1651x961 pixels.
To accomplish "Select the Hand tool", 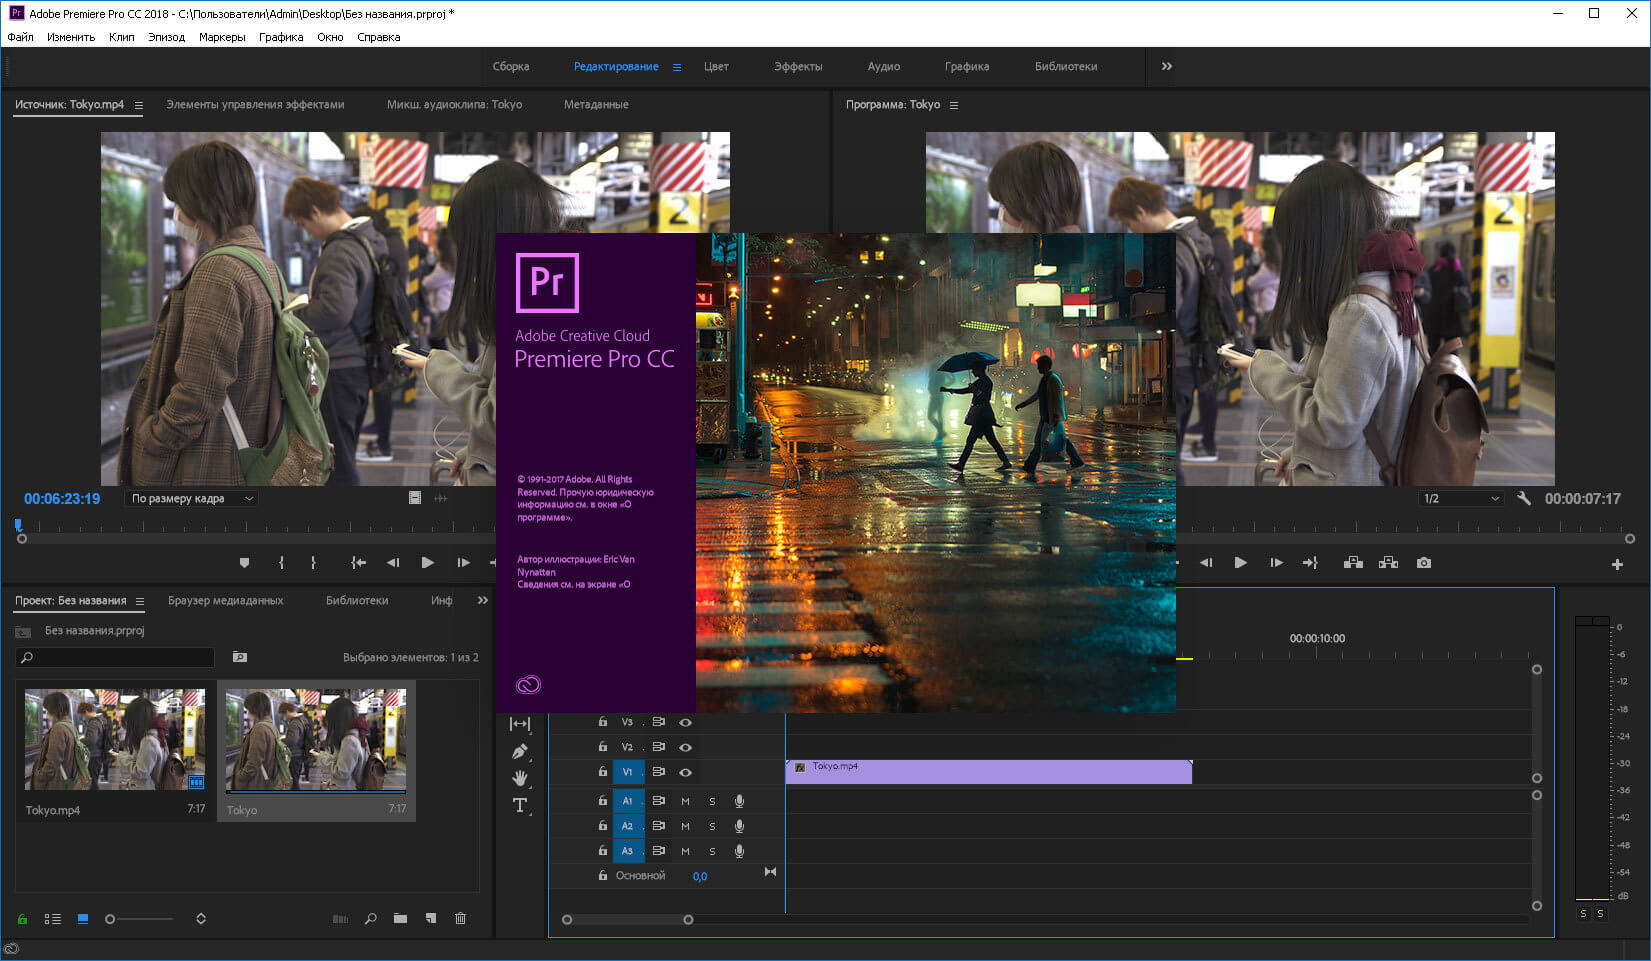I will (519, 778).
